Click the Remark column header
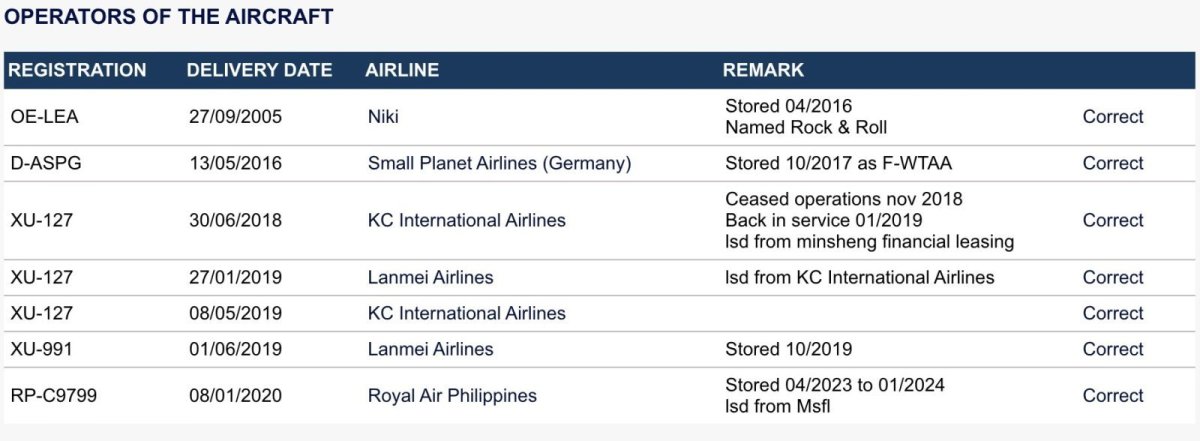The image size is (1200, 441). pyautogui.click(x=763, y=70)
